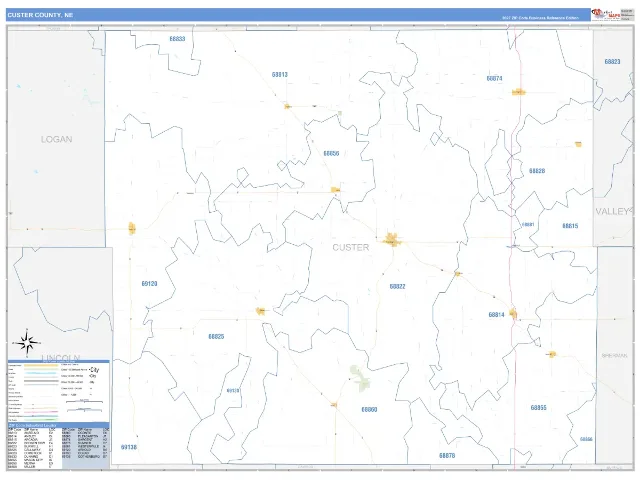Image resolution: width=640 pixels, height=480 pixels.
Task: Click the large City sample text in legend
Action: (x=94, y=370)
